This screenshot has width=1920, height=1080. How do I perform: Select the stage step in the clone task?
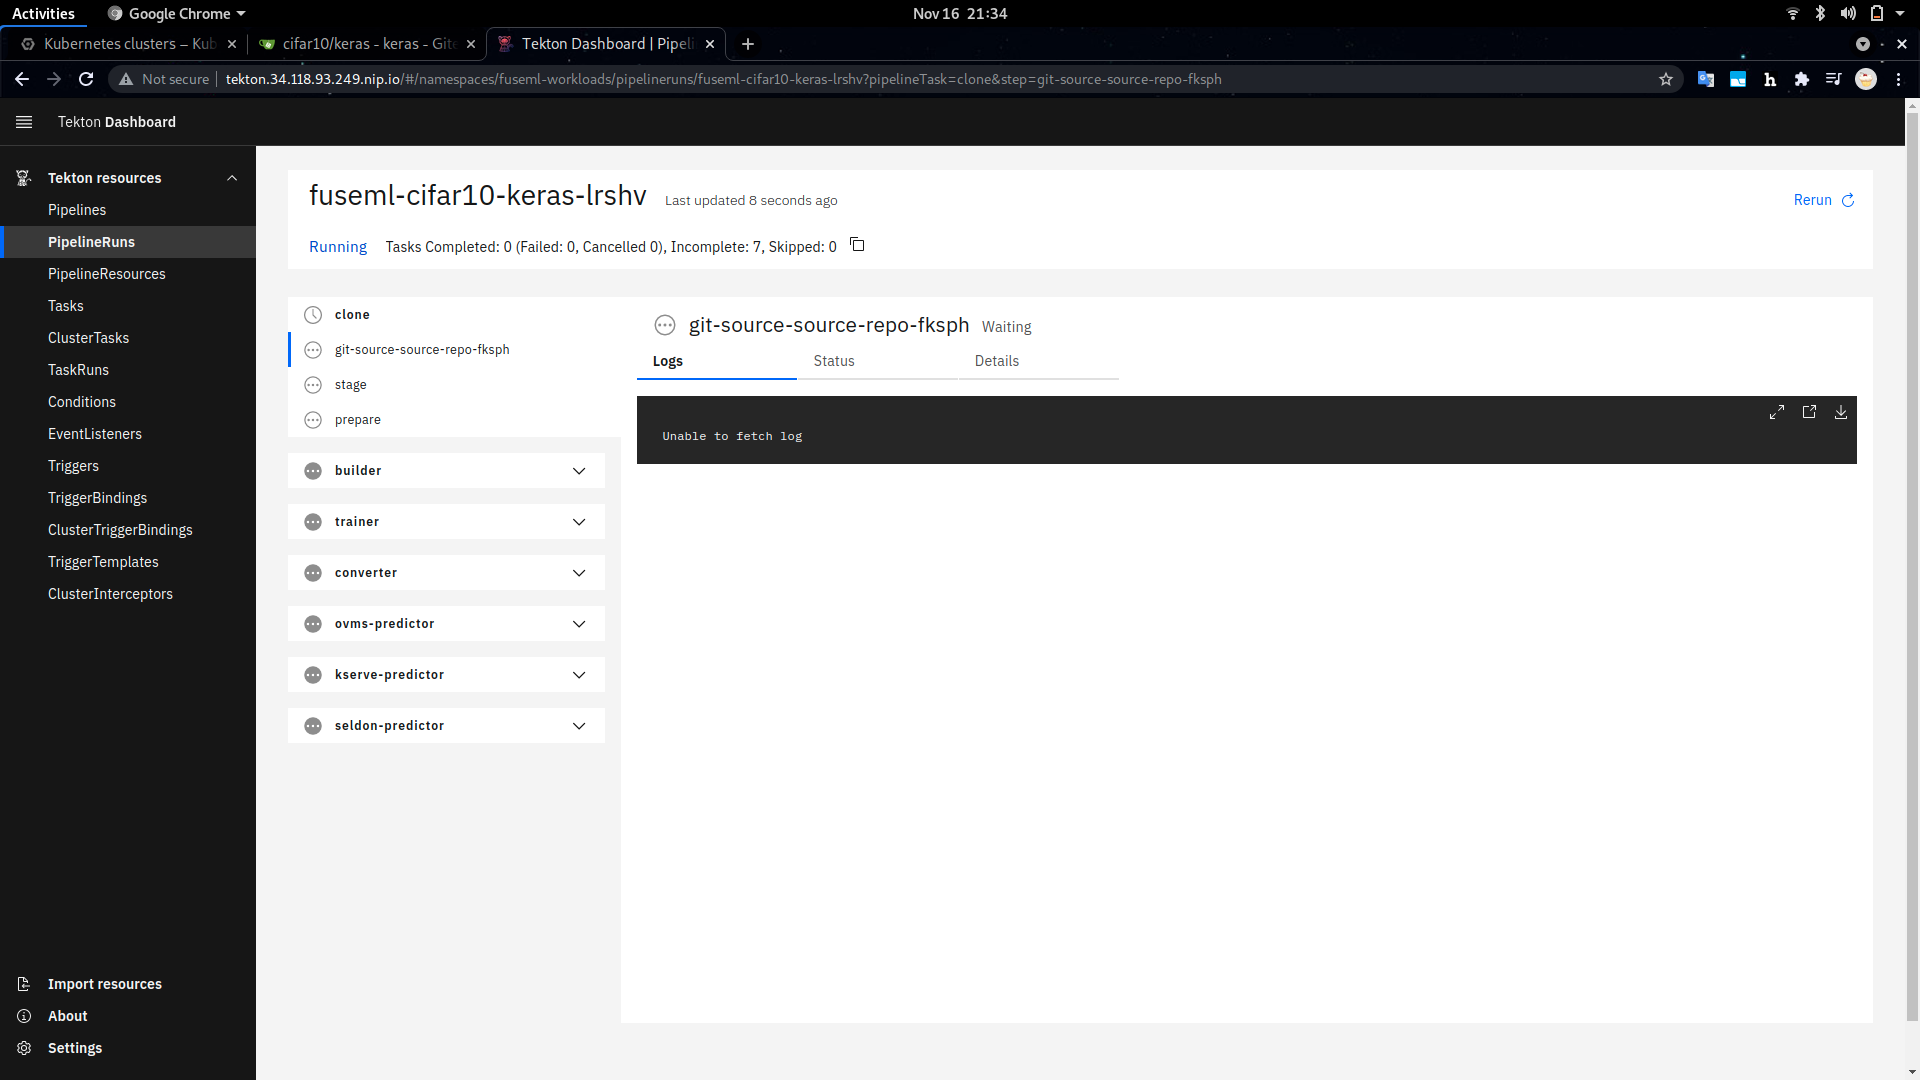pos(350,384)
